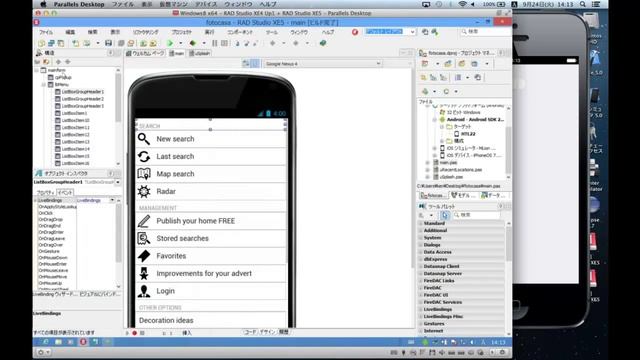This screenshot has height=360, width=640.
Task: Click the selection arrow cursor icon in the Tool Palette
Action: coord(444,215)
